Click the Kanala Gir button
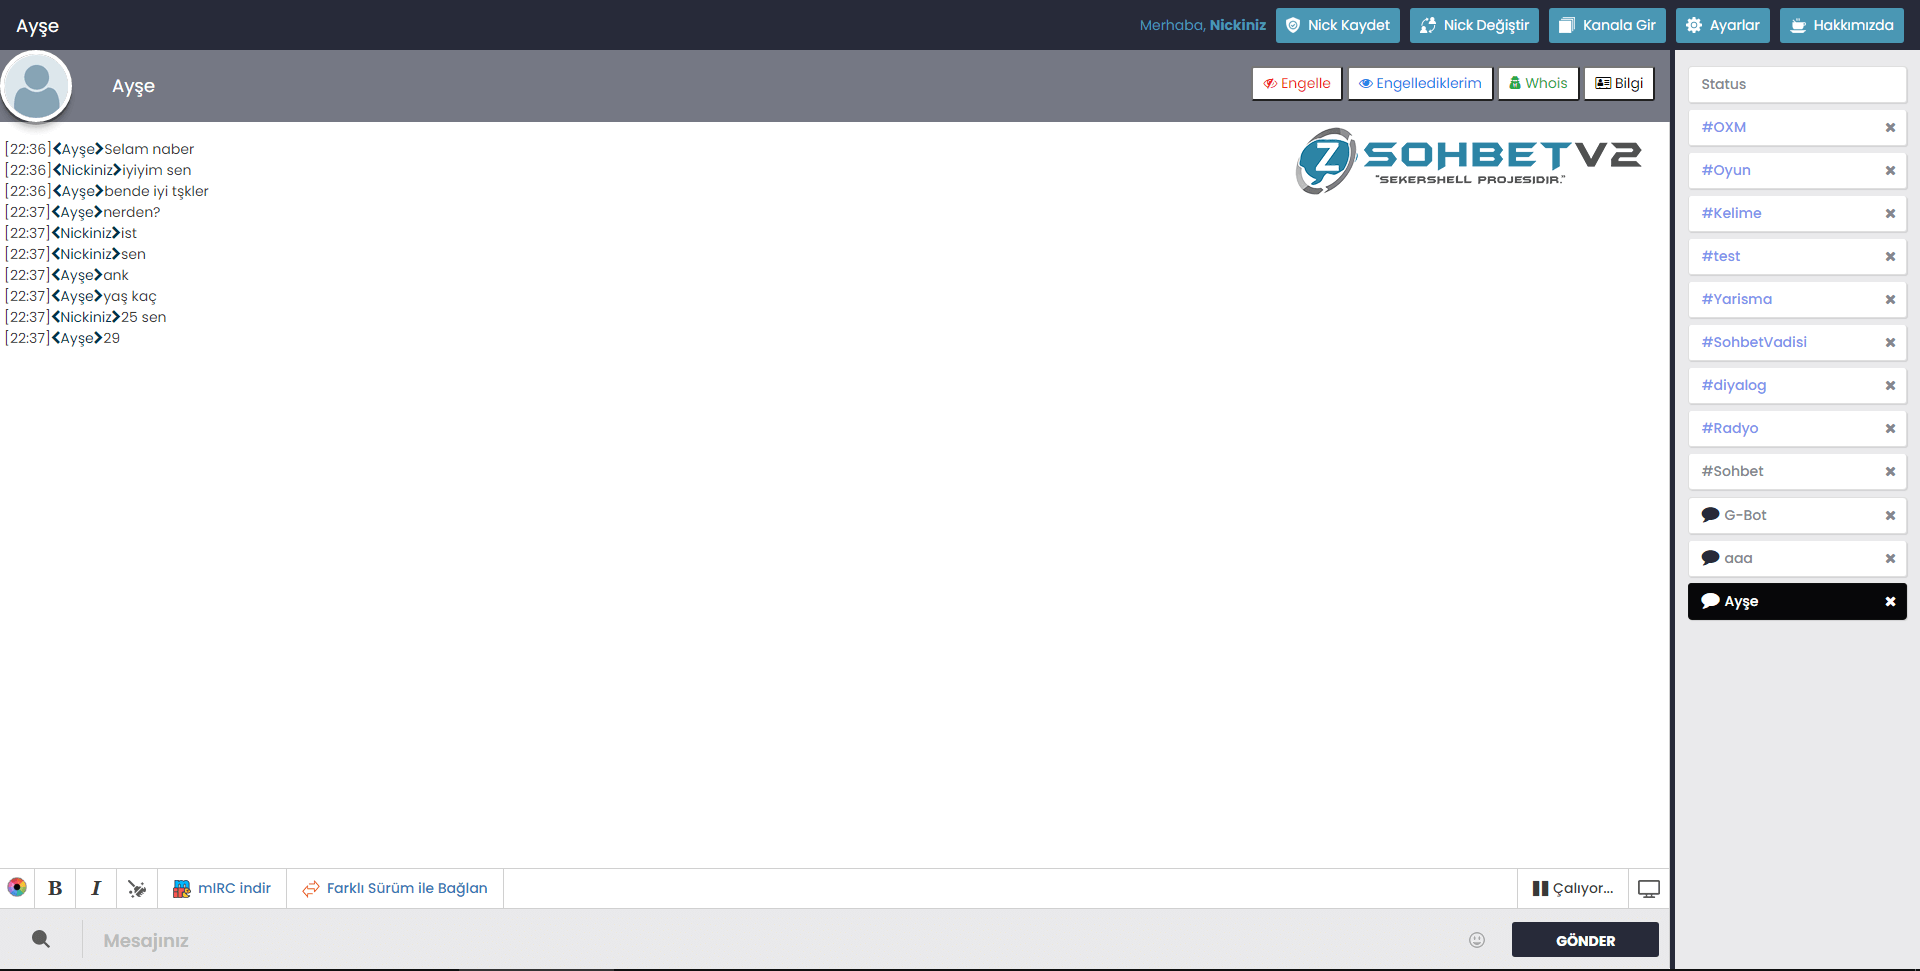This screenshot has width=1920, height=971. (x=1607, y=25)
